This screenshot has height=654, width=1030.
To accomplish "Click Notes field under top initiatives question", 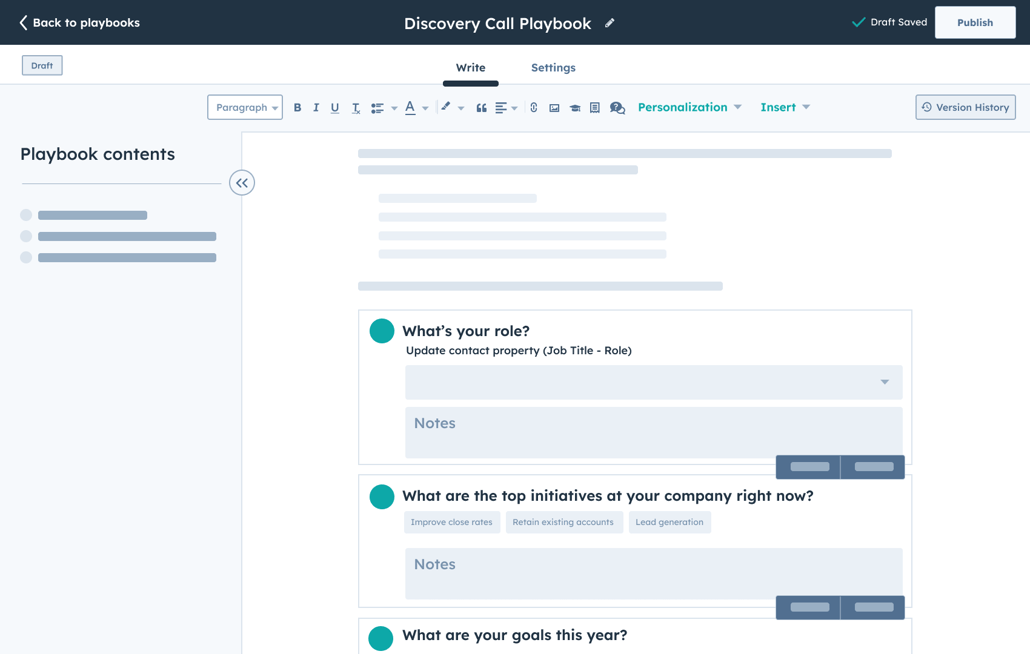I will tap(654, 573).
